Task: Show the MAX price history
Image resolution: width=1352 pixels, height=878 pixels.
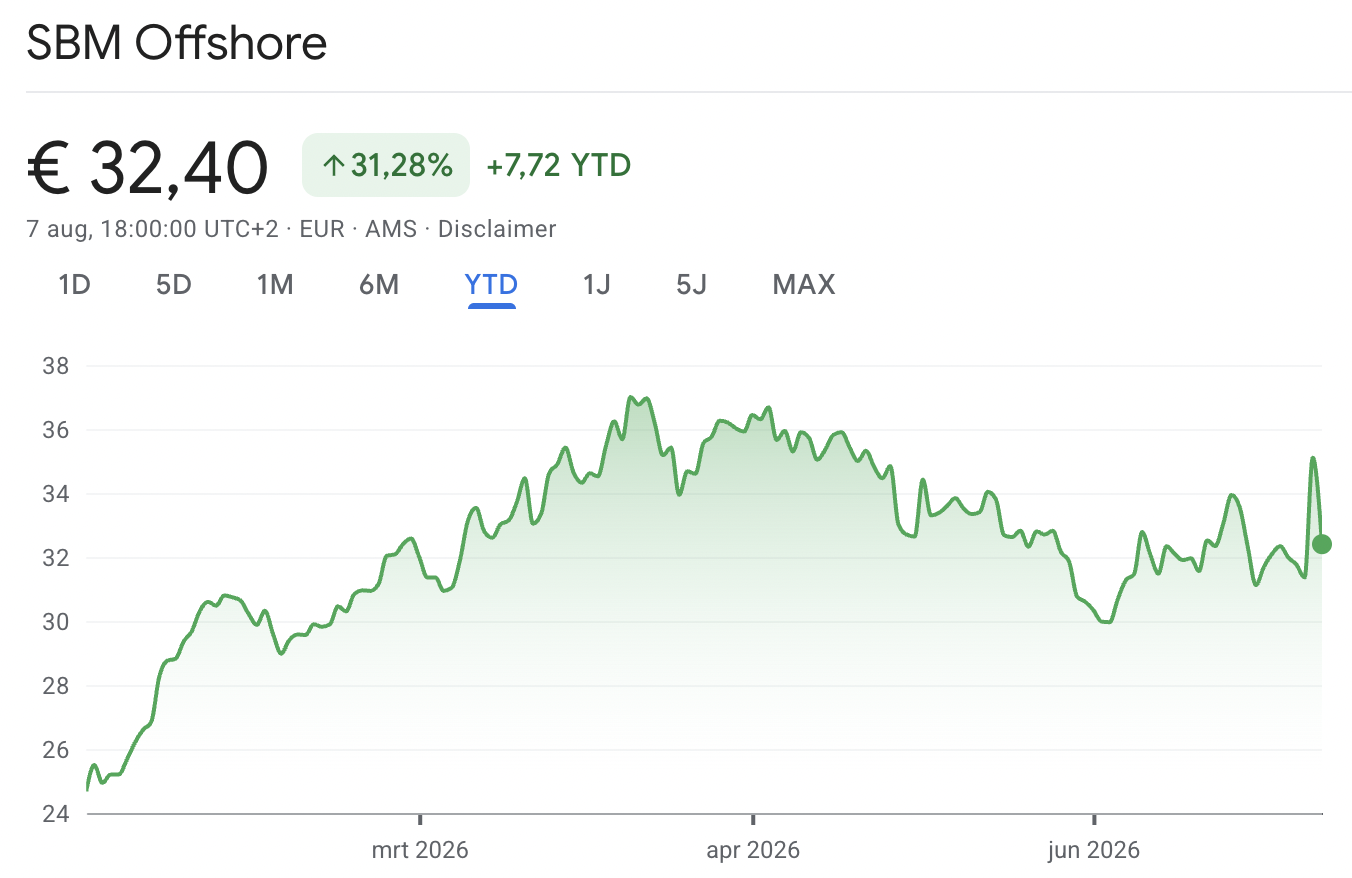Action: click(804, 285)
